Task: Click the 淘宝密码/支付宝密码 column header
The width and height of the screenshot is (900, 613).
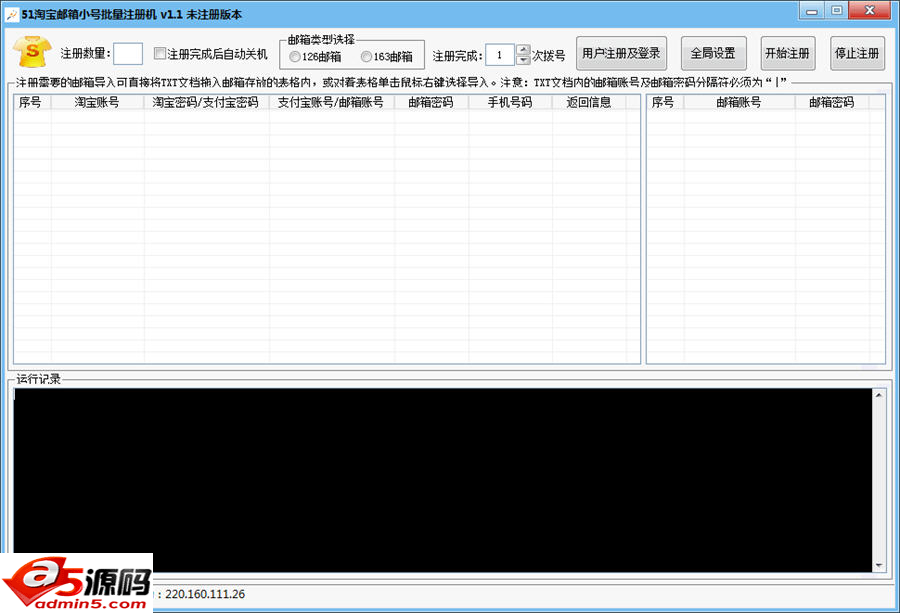Action: coord(206,102)
